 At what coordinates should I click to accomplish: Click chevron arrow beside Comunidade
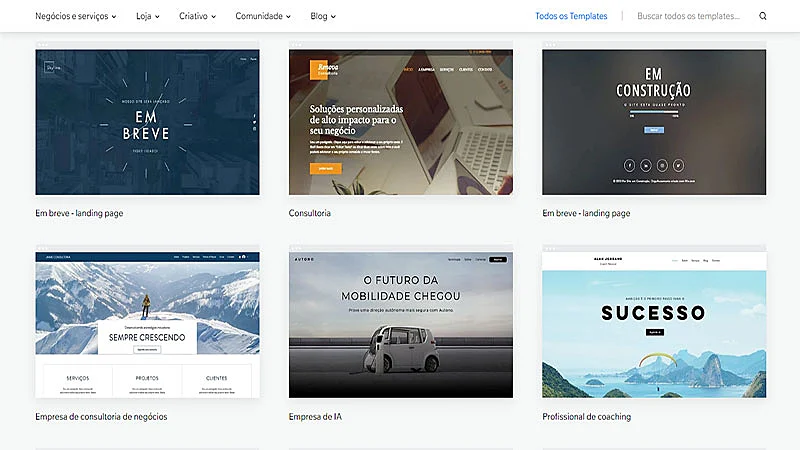pos(288,17)
